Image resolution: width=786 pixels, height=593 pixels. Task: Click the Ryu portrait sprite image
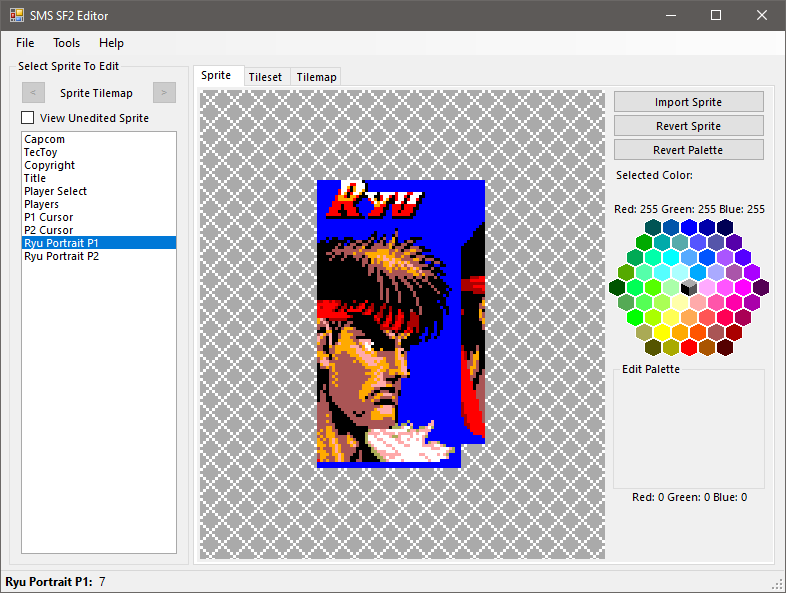[x=401, y=324]
